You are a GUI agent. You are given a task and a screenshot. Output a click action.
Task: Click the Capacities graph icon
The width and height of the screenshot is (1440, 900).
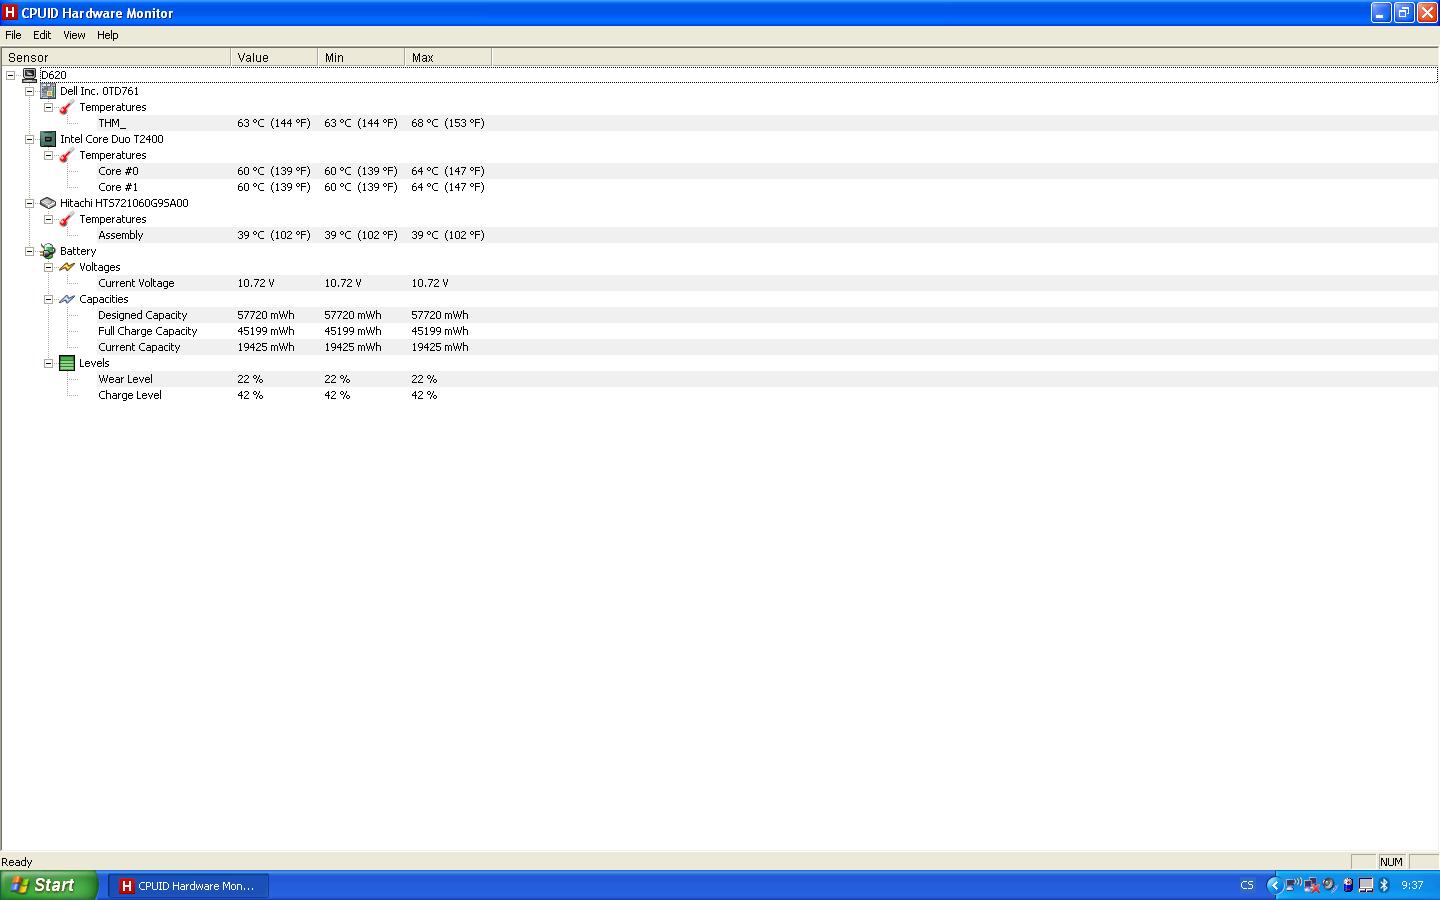point(67,299)
